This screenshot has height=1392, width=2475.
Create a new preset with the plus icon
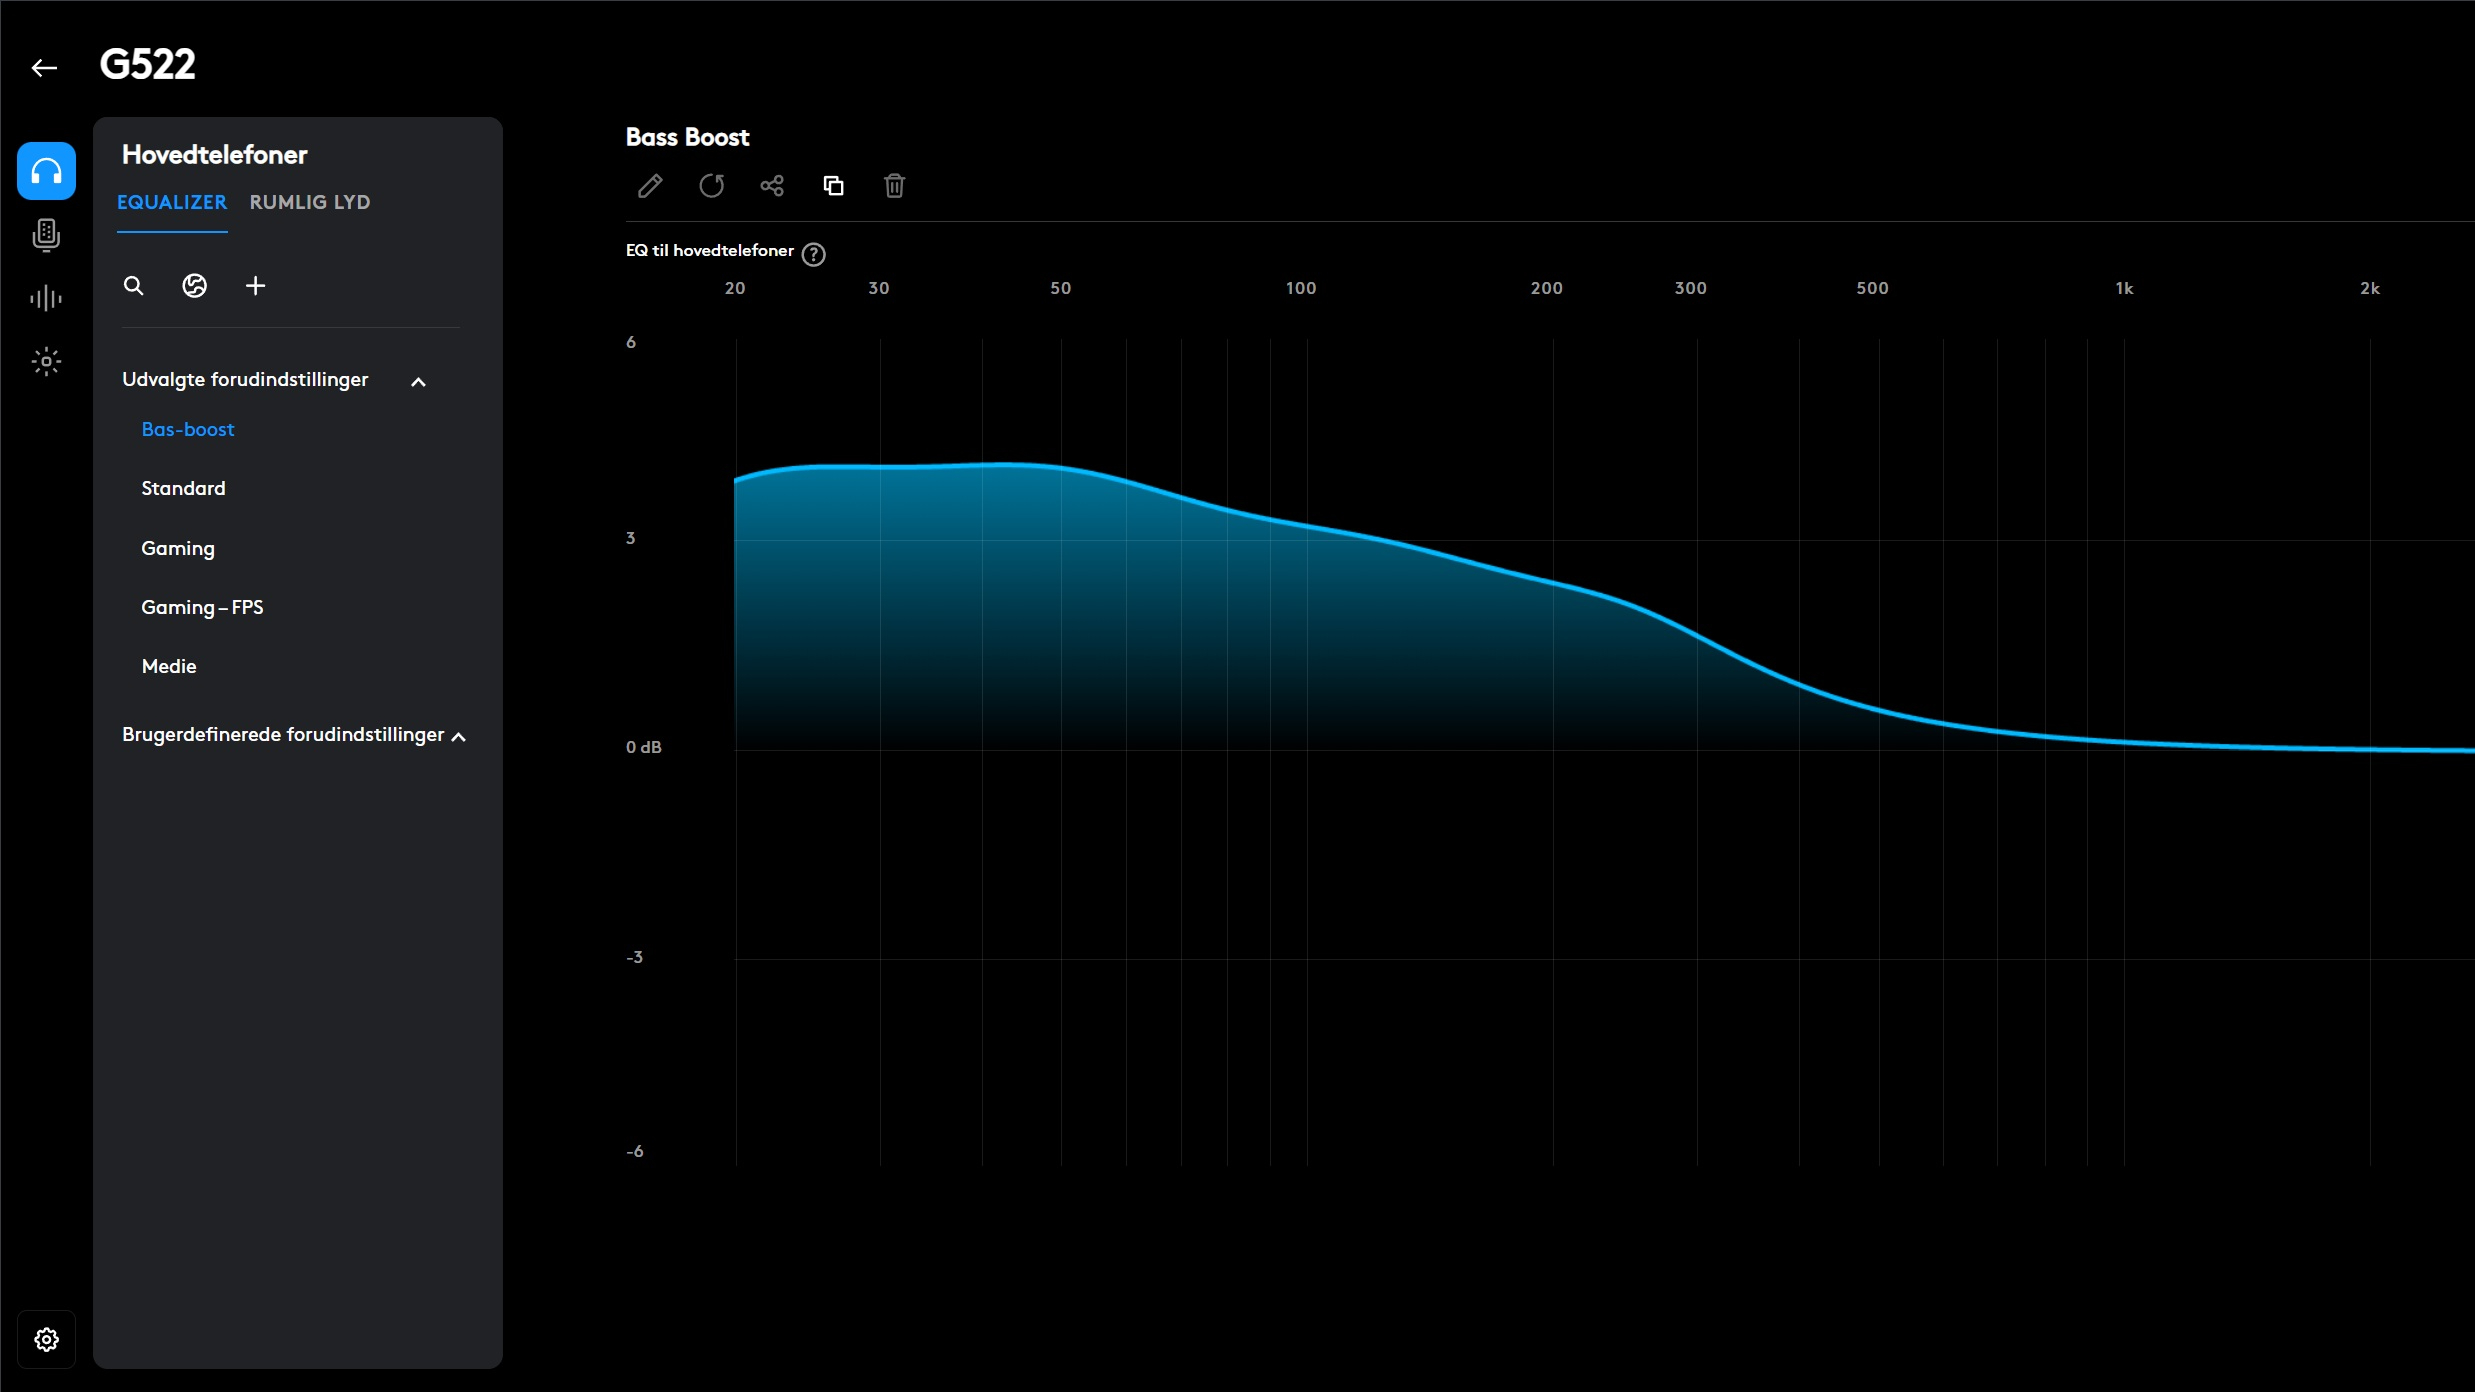click(256, 286)
